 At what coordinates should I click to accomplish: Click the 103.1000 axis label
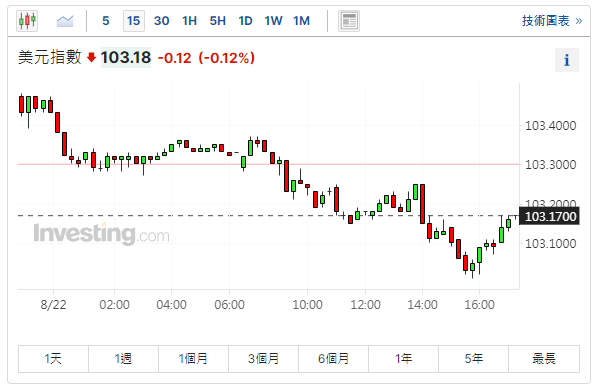(550, 244)
